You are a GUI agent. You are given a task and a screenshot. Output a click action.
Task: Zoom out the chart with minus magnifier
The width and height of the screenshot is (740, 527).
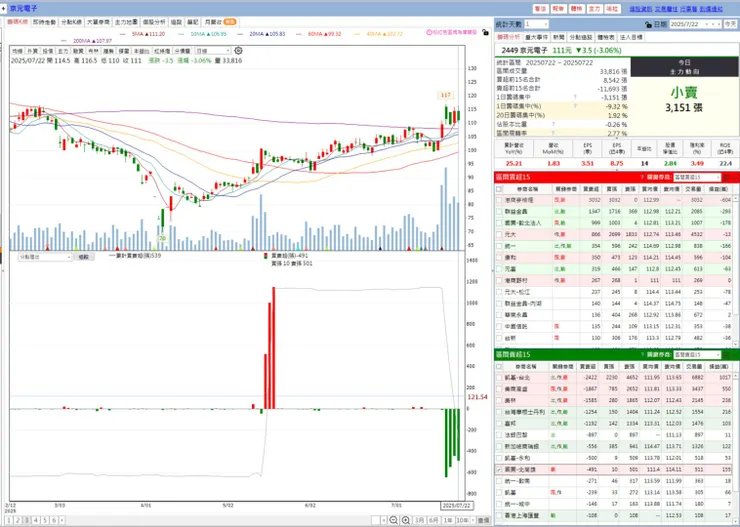(x=394, y=520)
